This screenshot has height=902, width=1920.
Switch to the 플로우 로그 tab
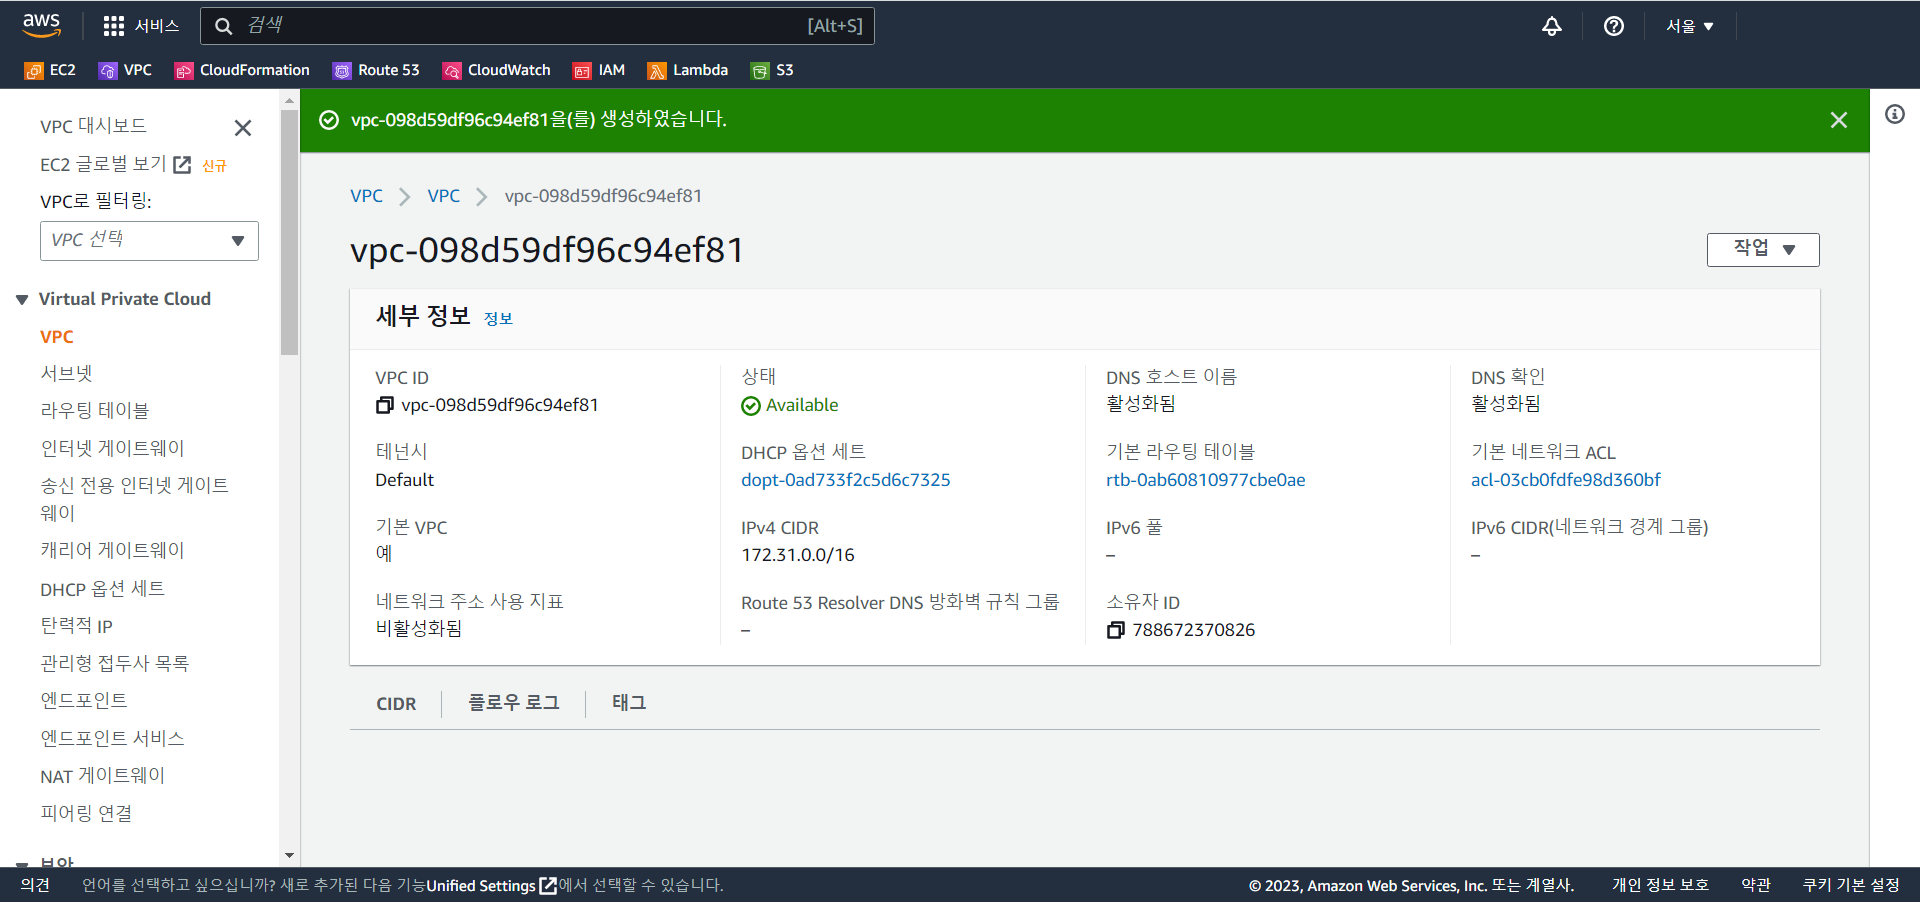(x=514, y=703)
